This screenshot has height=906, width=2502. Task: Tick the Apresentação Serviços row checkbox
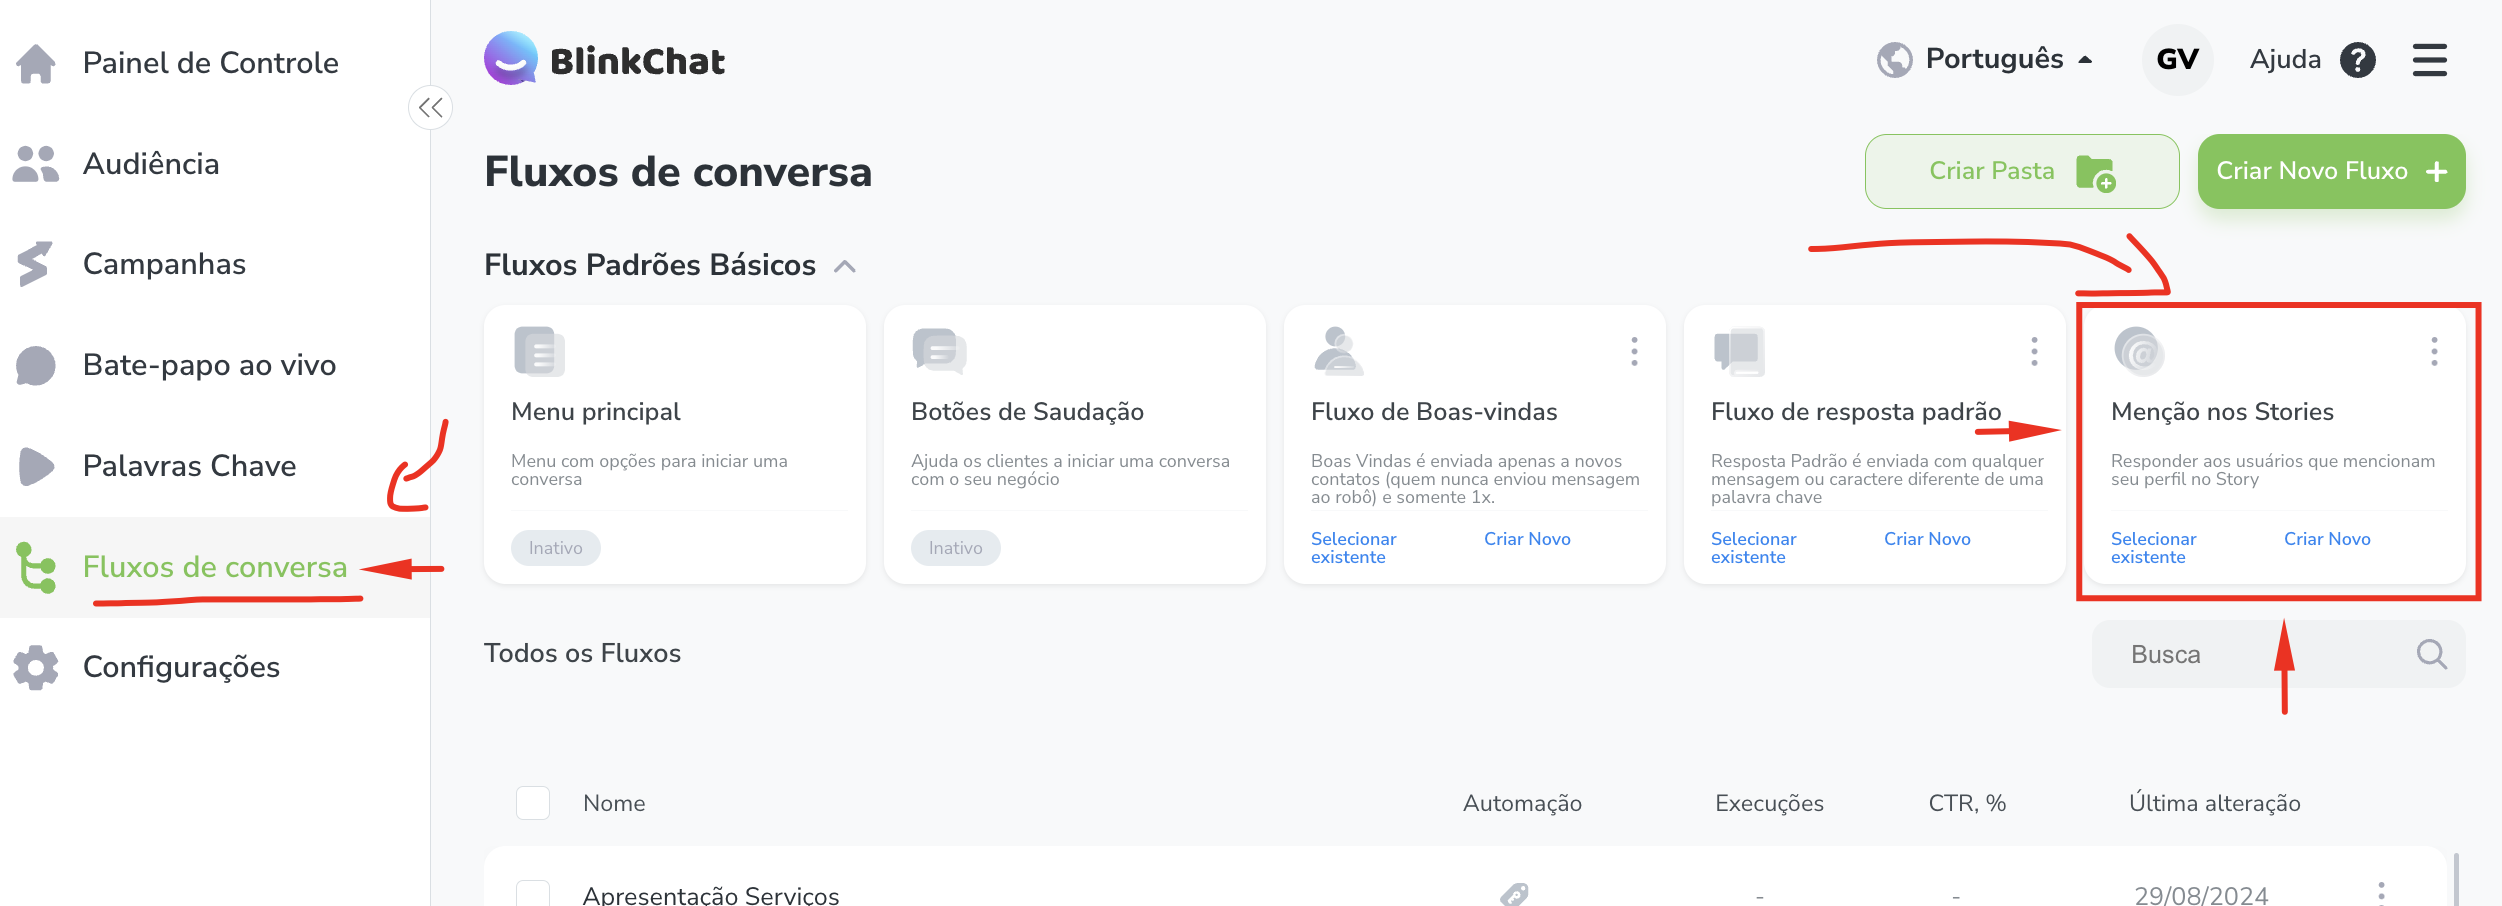[533, 893]
